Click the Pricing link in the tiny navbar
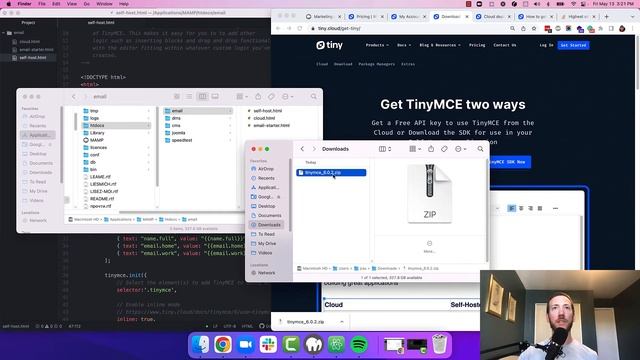Viewport: 640px width, 360px height. coord(477,45)
